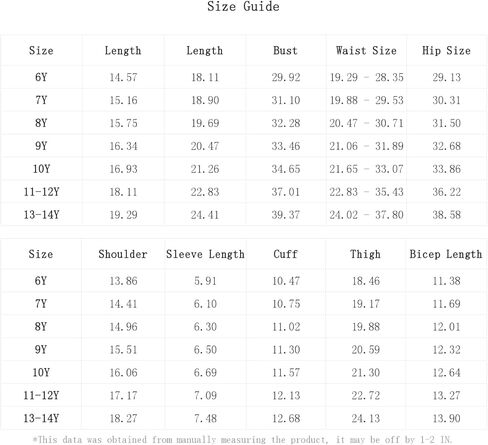This screenshot has width=488, height=445.
Task: Click the Shoulder column header
Action: point(123,254)
